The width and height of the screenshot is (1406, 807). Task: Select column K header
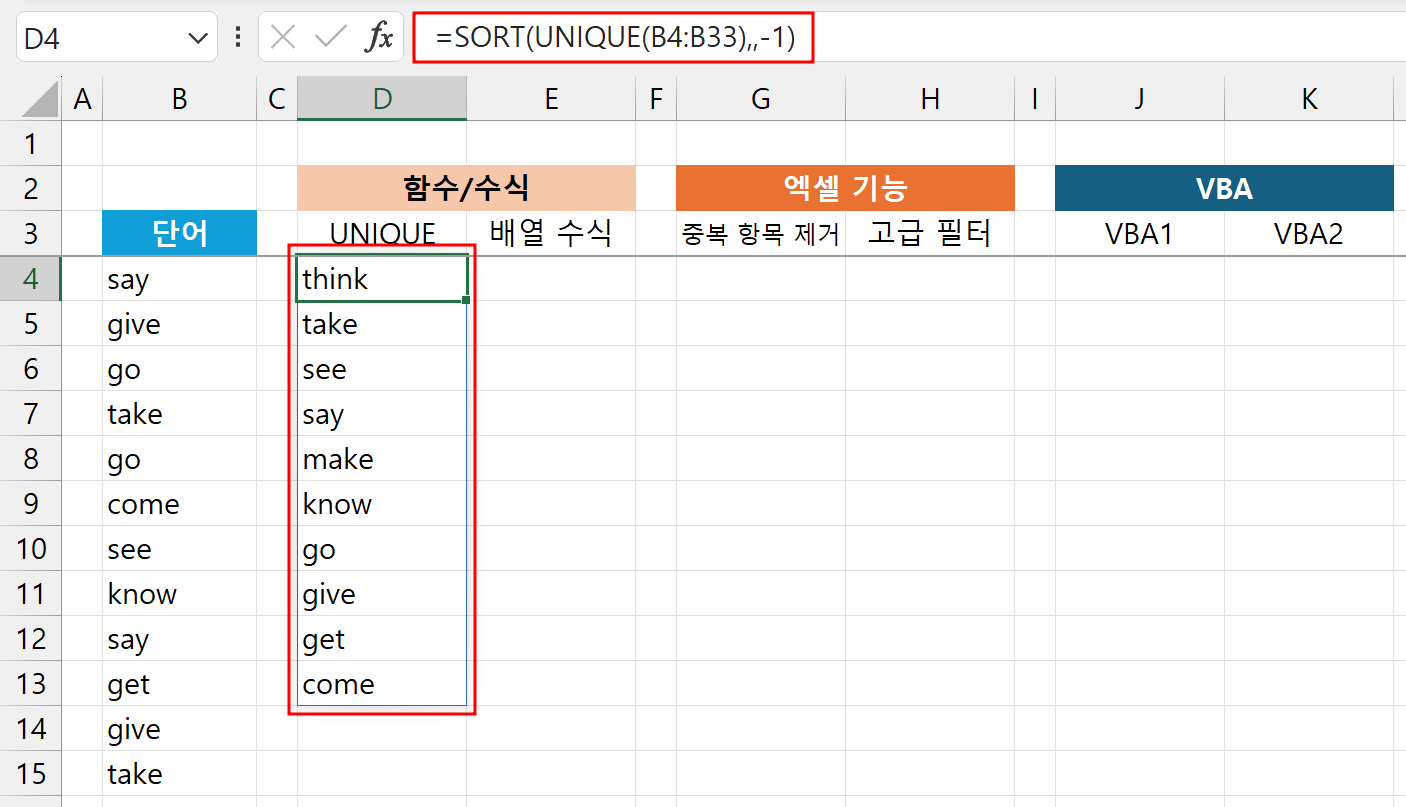1309,97
